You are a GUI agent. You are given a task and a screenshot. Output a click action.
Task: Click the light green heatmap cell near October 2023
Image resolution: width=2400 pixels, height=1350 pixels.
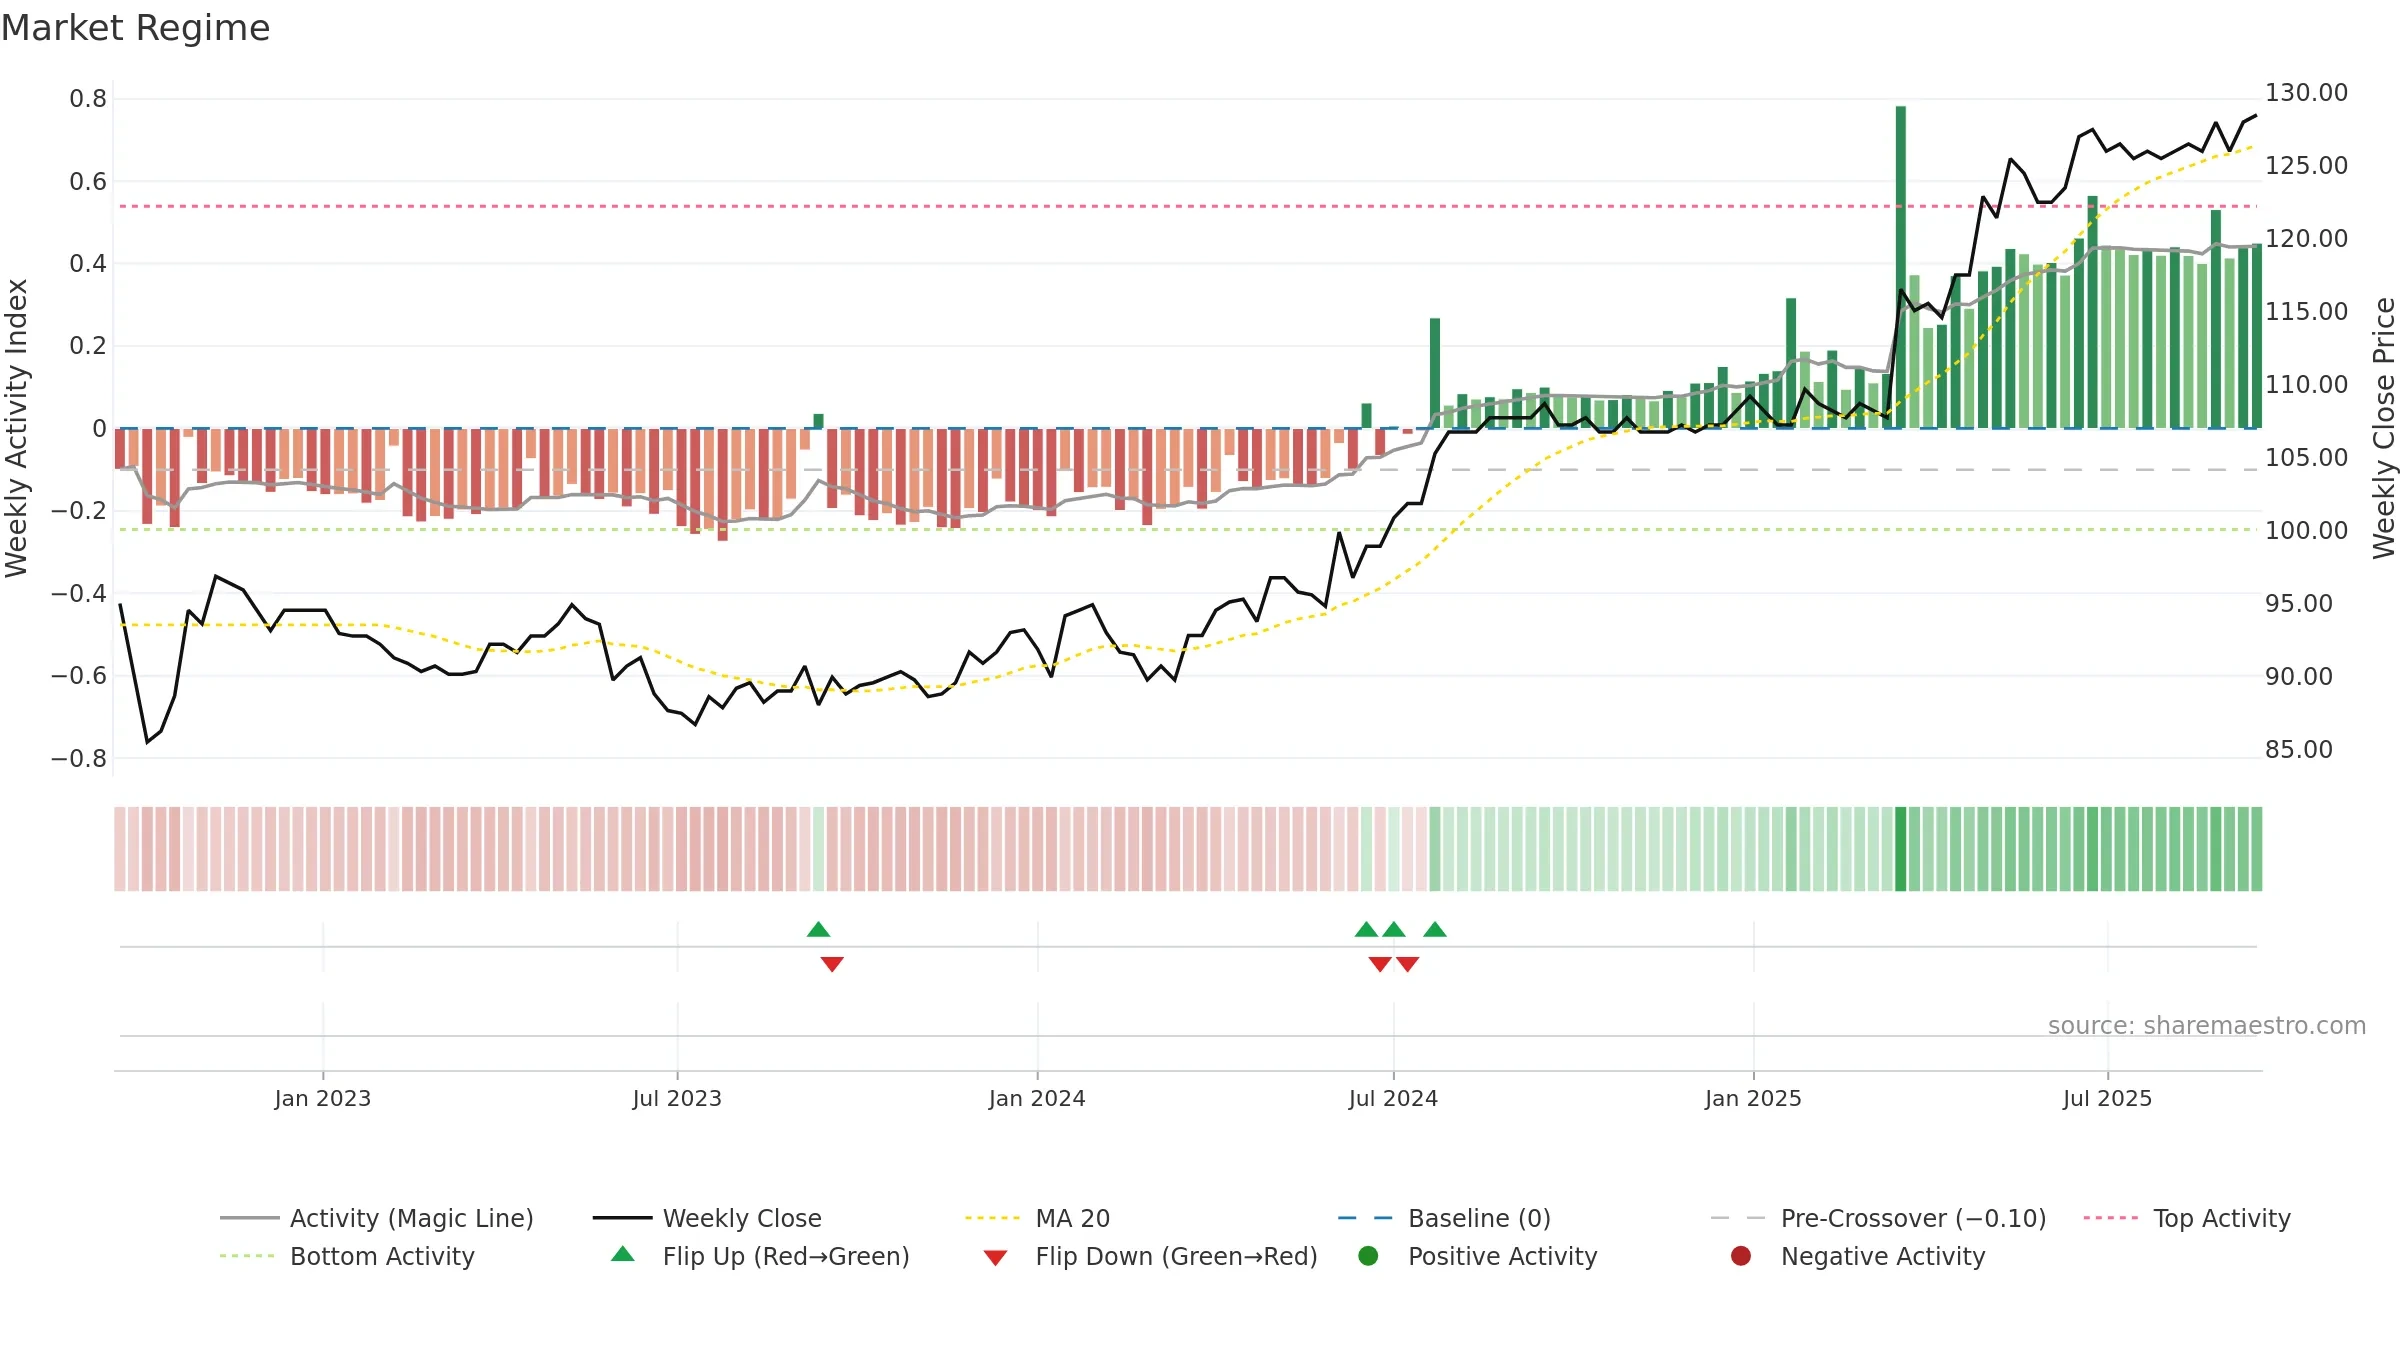(x=818, y=849)
